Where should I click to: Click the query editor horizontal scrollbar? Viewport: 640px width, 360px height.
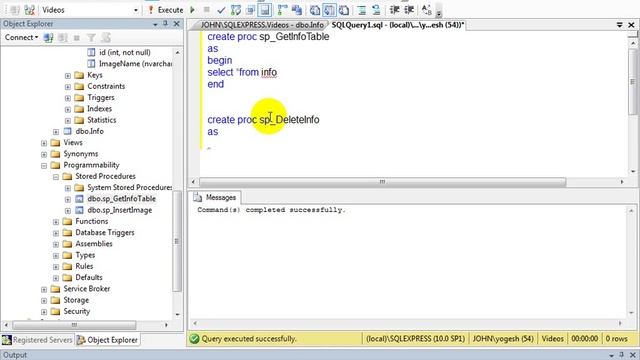[382, 182]
